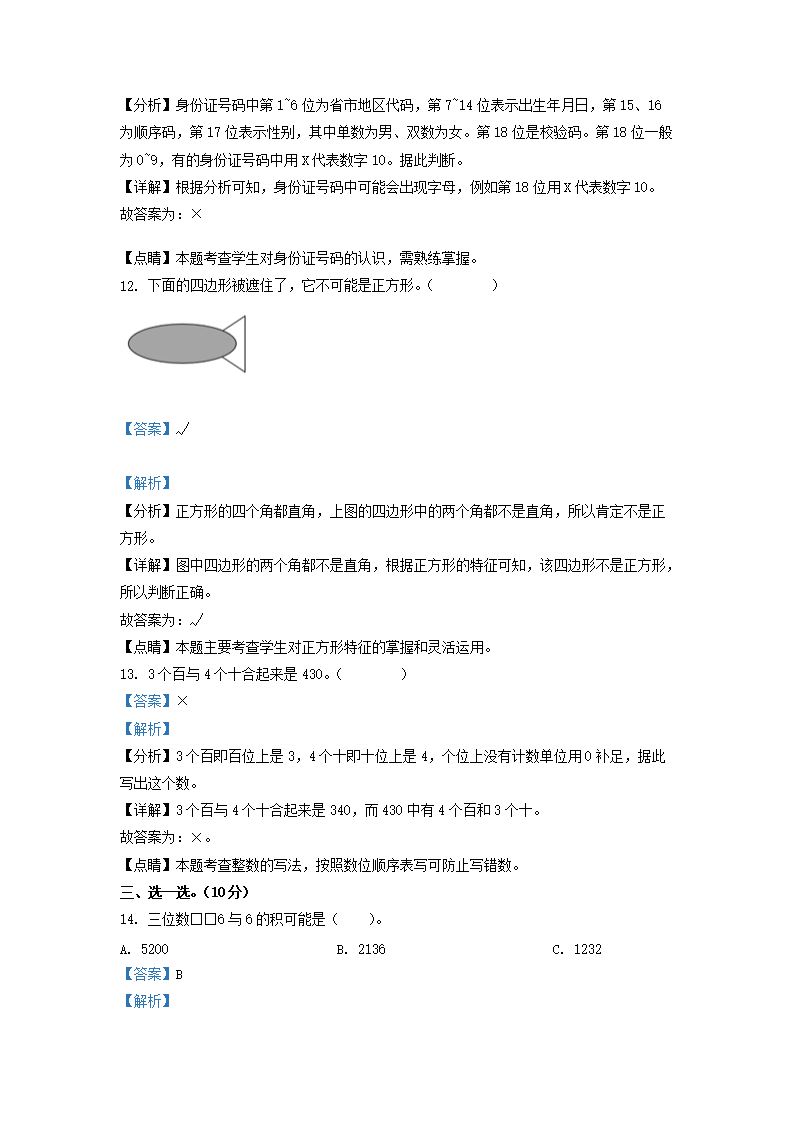The height and width of the screenshot is (1123, 794).
Task: Click the check mark after question 12 答案
Action: [x=183, y=429]
